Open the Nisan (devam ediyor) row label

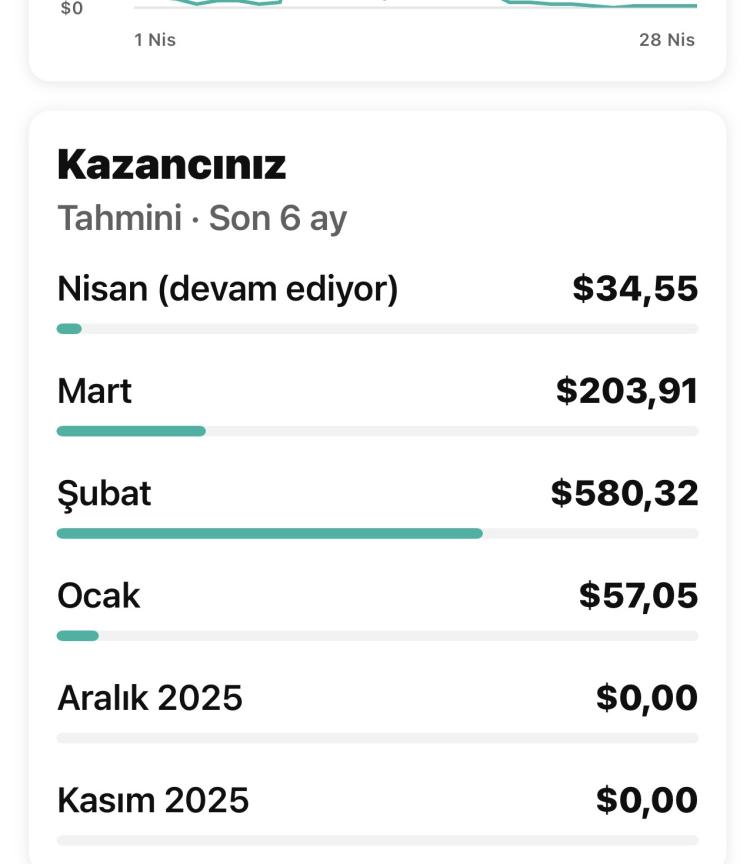tap(227, 289)
